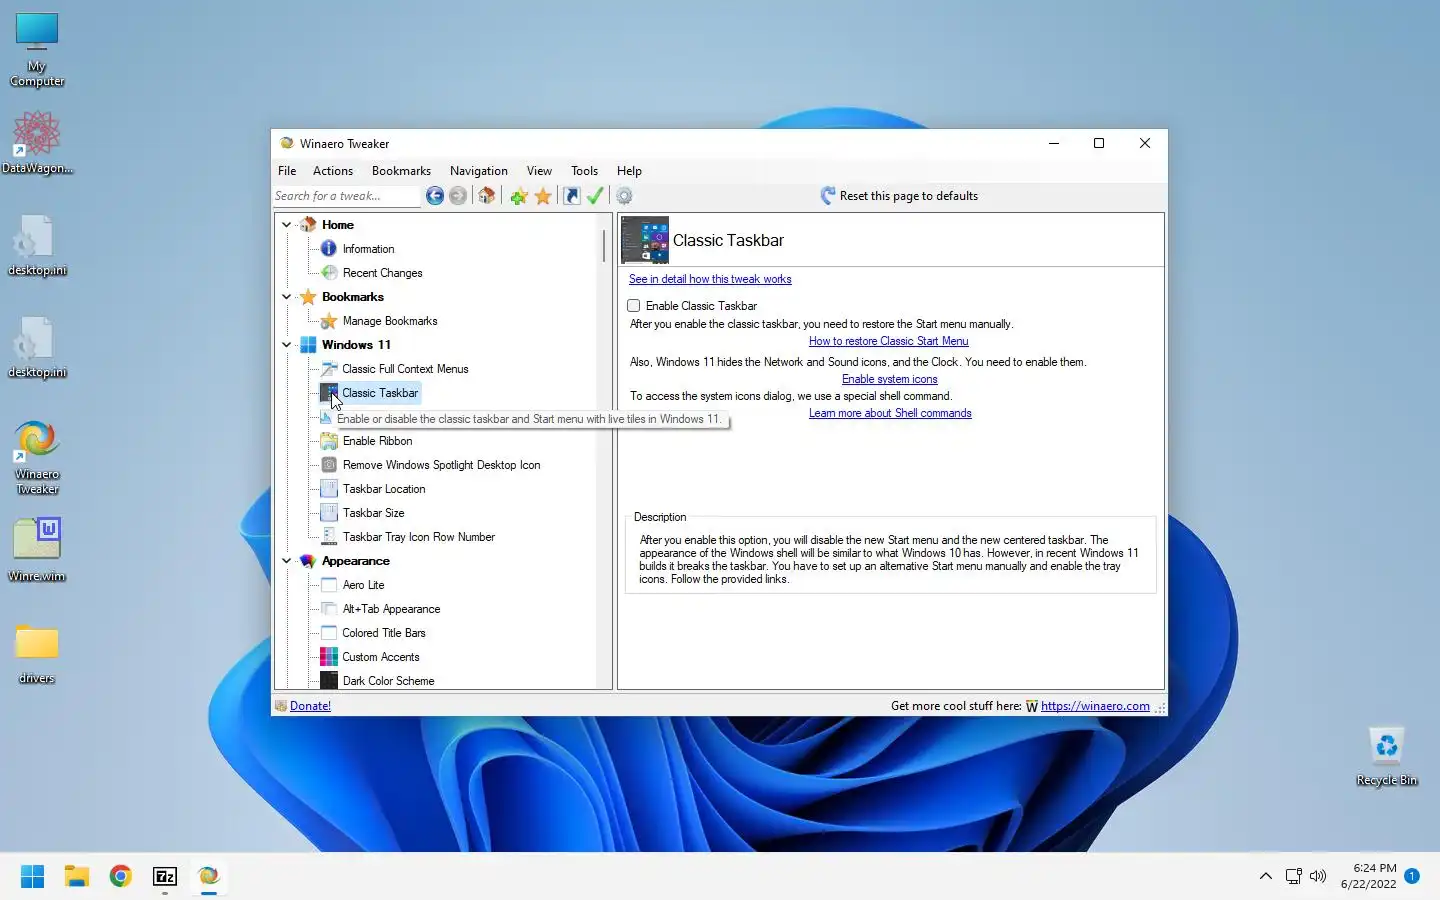Click the Classic Taskbar header thumbnail image
Screen dimensions: 1440x900
645,240
